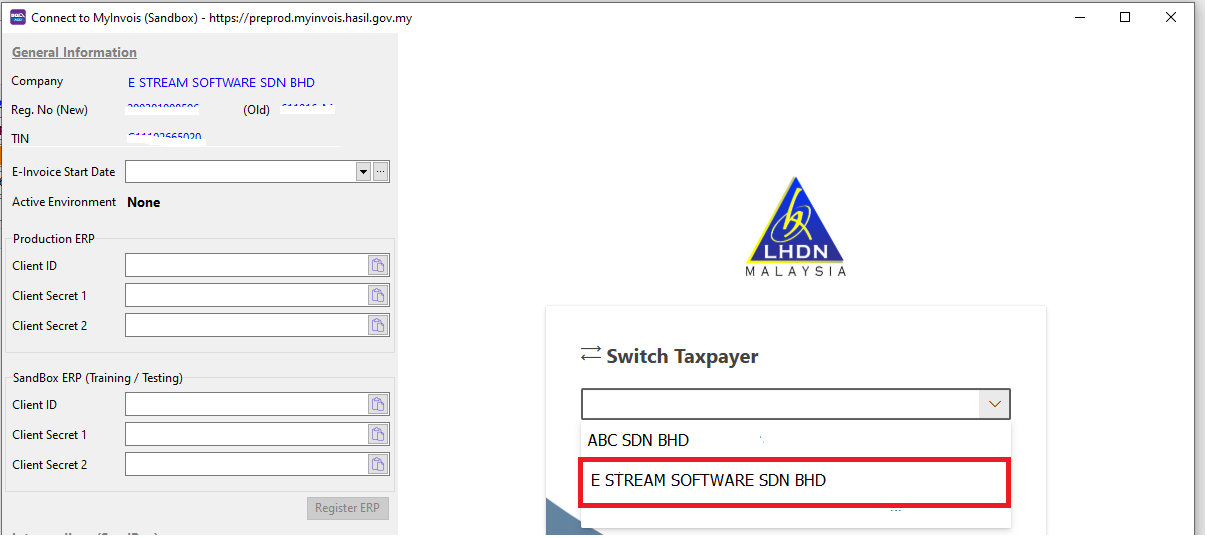Screen dimensions: 1207x538
Task: Click the Switch Taxpayer combo box field
Action: click(780, 404)
